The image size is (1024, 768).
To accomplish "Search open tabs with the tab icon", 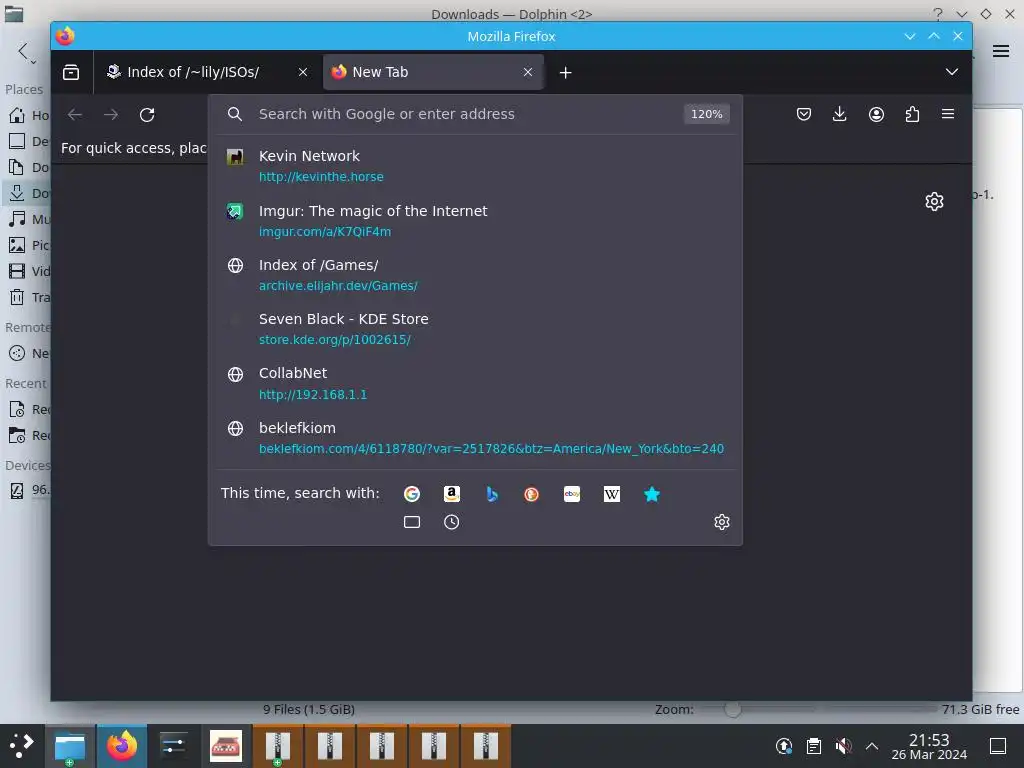I will point(411,522).
